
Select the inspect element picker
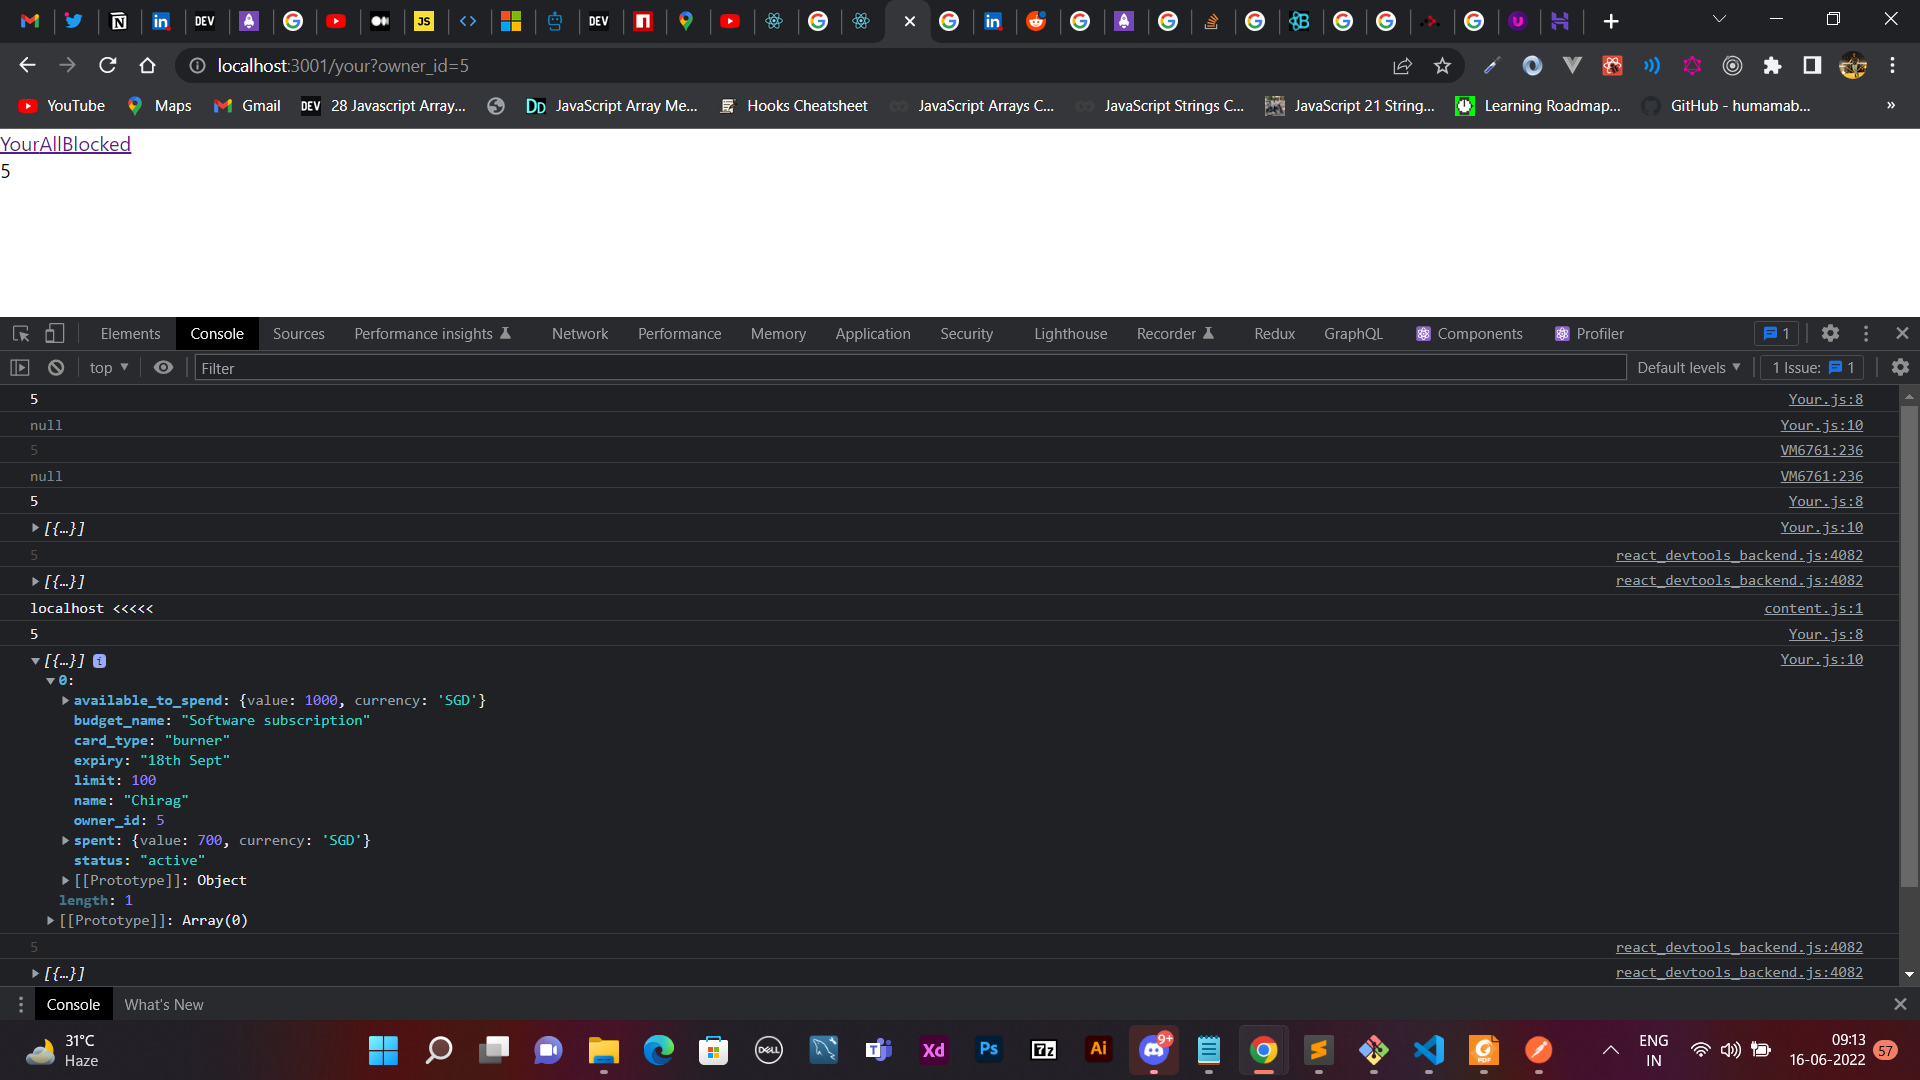coord(20,333)
